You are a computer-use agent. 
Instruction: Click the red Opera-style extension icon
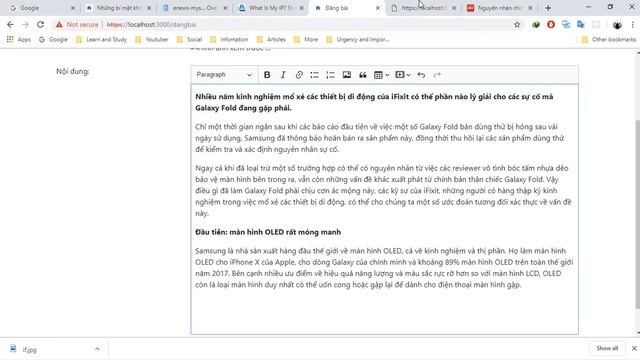pyautogui.click(x=551, y=24)
